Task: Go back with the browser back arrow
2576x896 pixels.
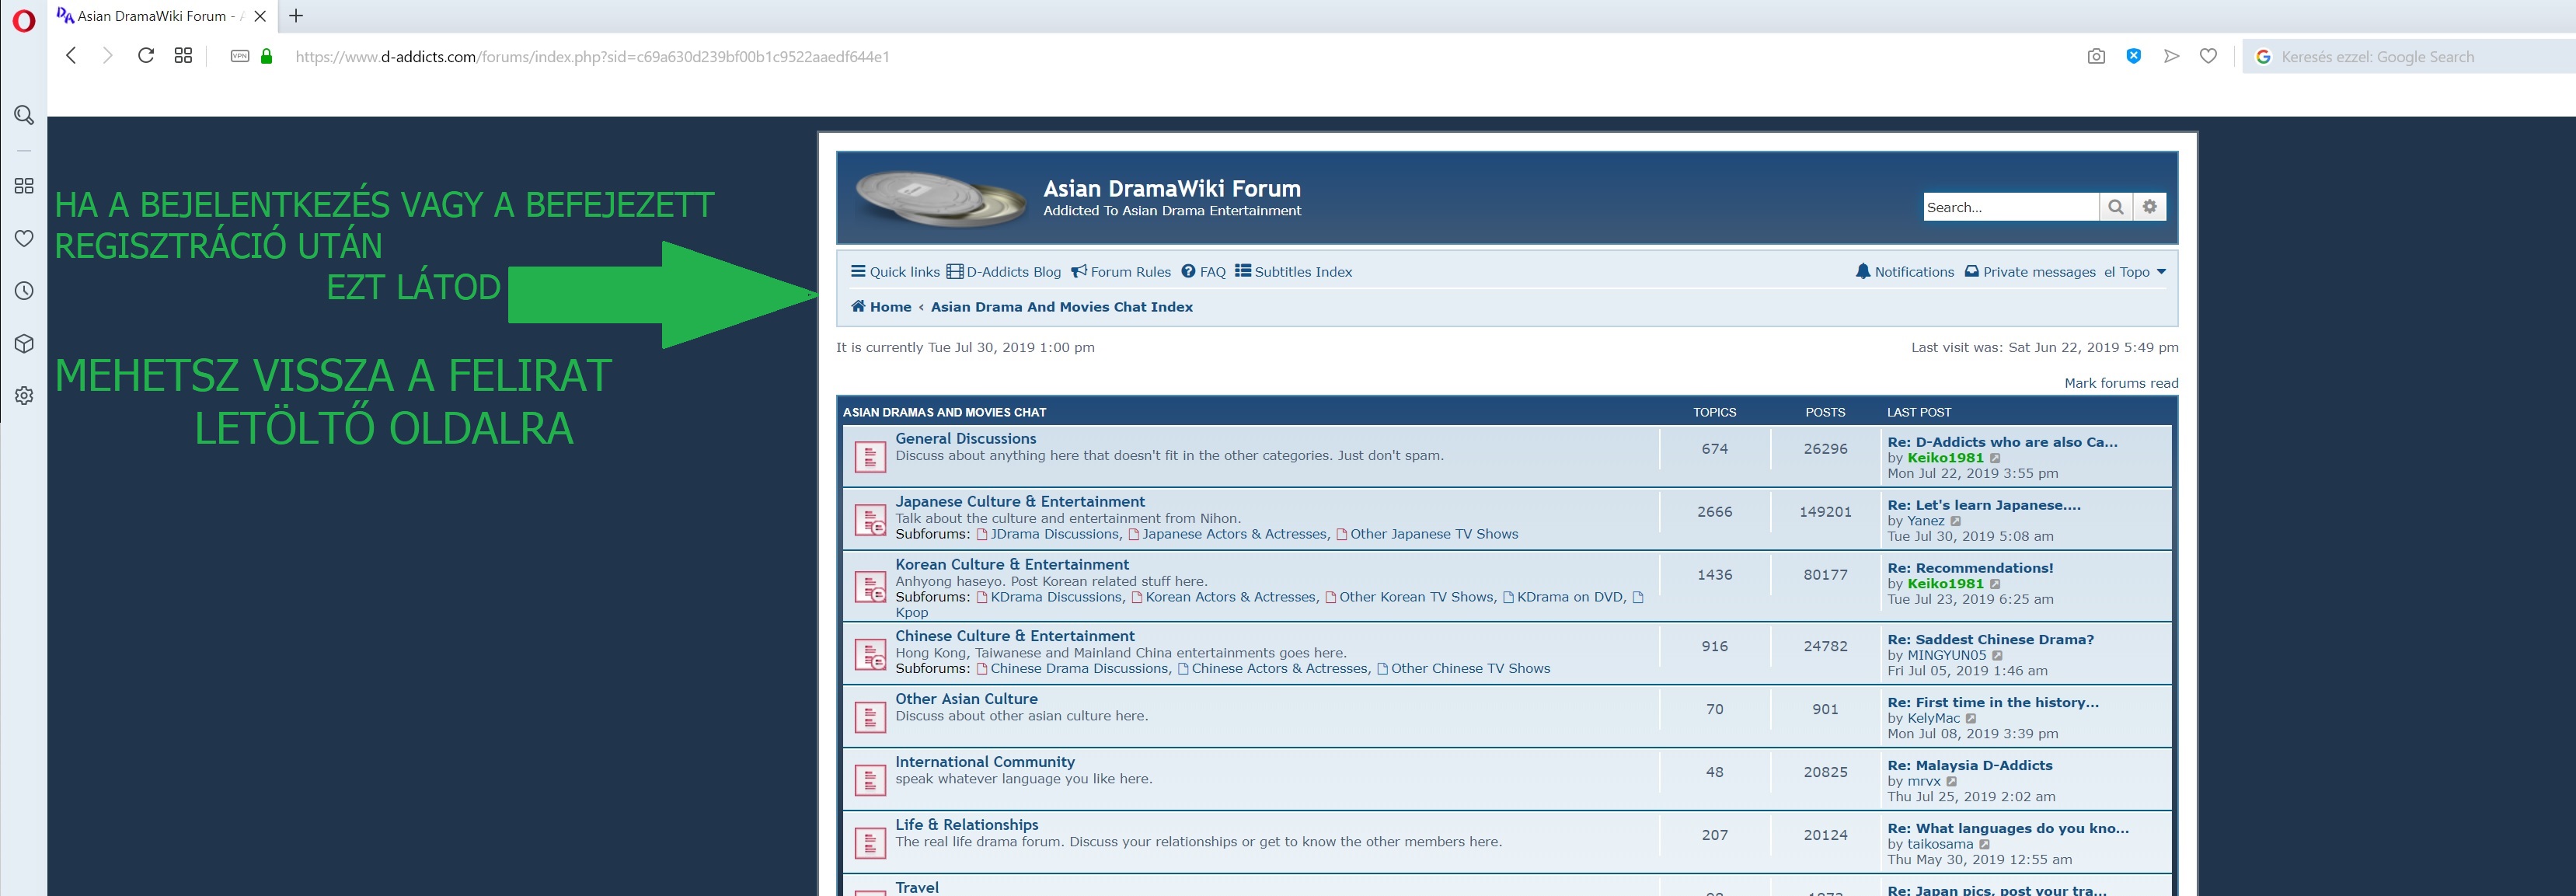Action: tap(71, 56)
